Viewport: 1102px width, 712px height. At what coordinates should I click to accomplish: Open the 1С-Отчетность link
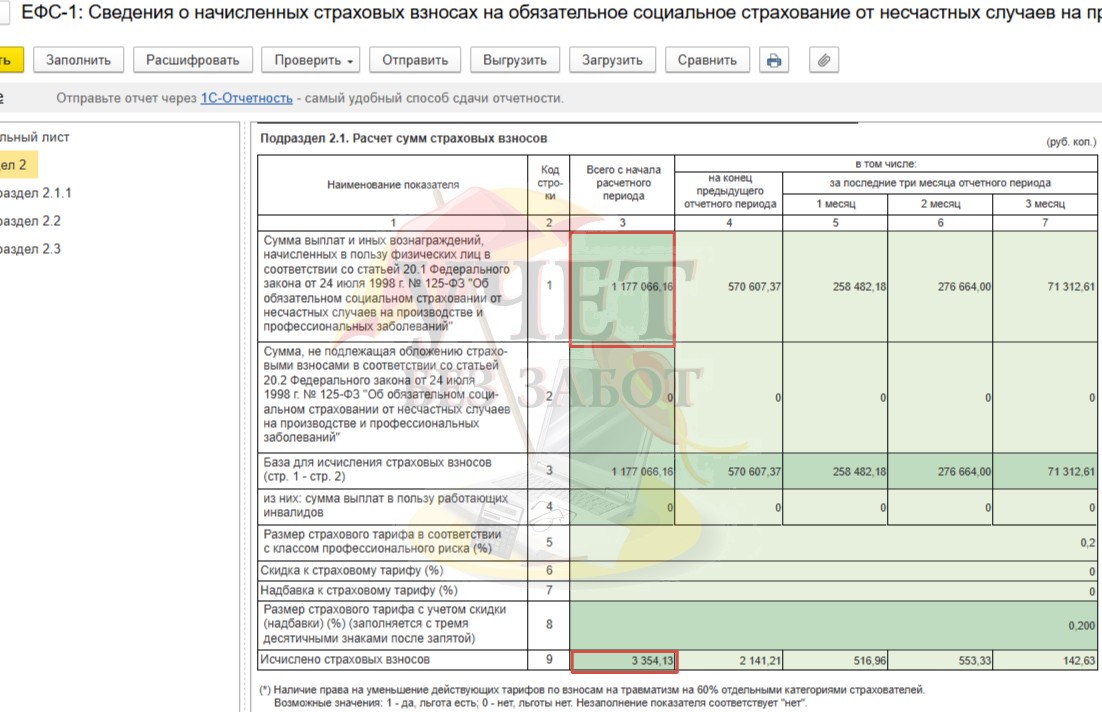click(247, 98)
